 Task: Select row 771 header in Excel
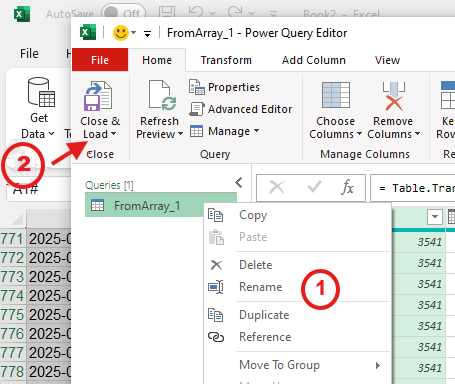point(13,239)
